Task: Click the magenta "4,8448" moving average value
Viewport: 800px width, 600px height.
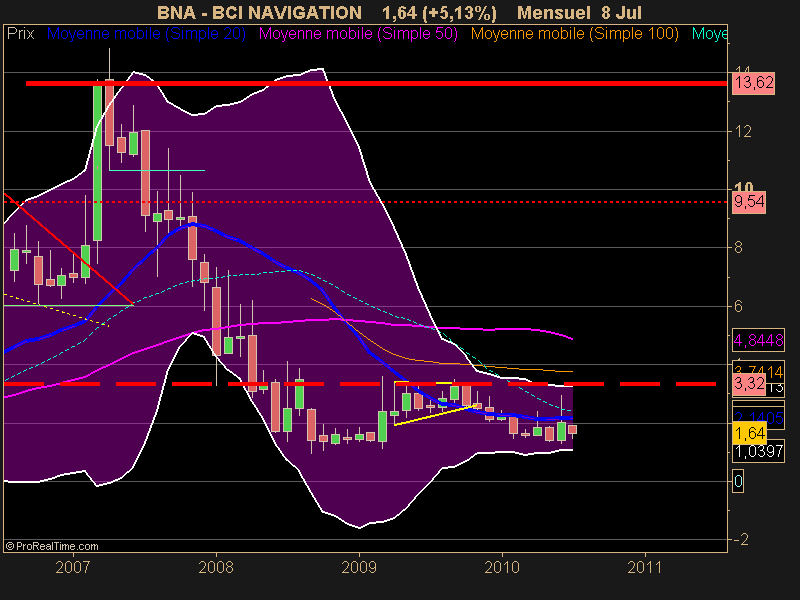Action: coord(758,340)
